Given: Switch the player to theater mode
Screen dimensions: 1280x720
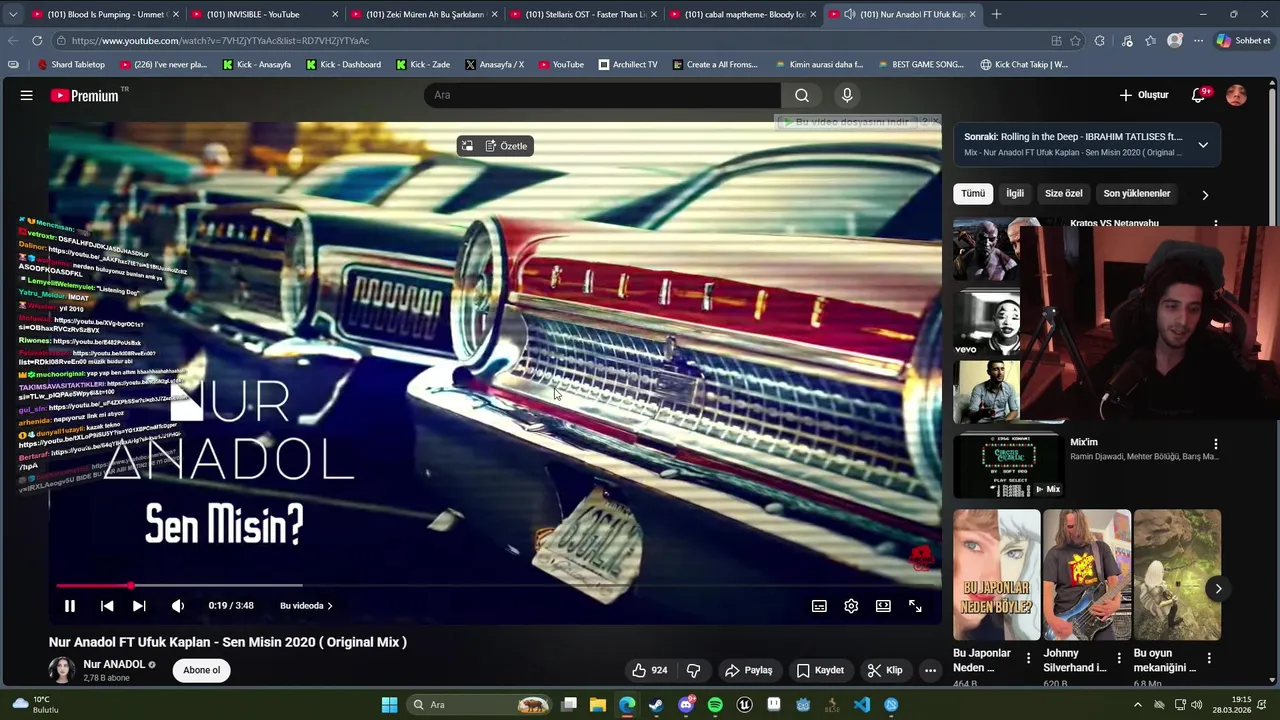Looking at the screenshot, I should coord(883,606).
